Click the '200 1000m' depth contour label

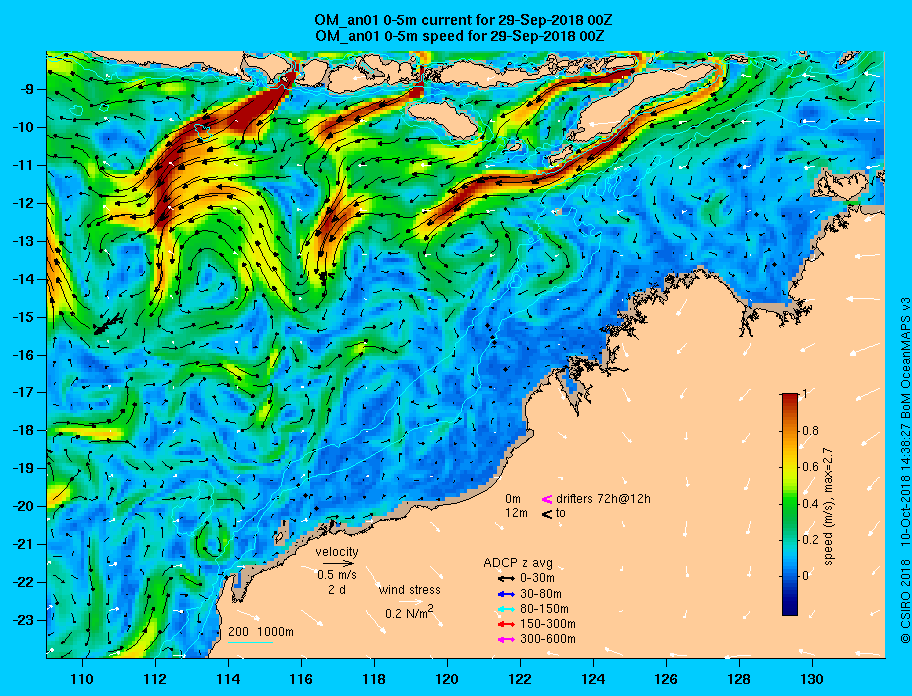tap(261, 632)
